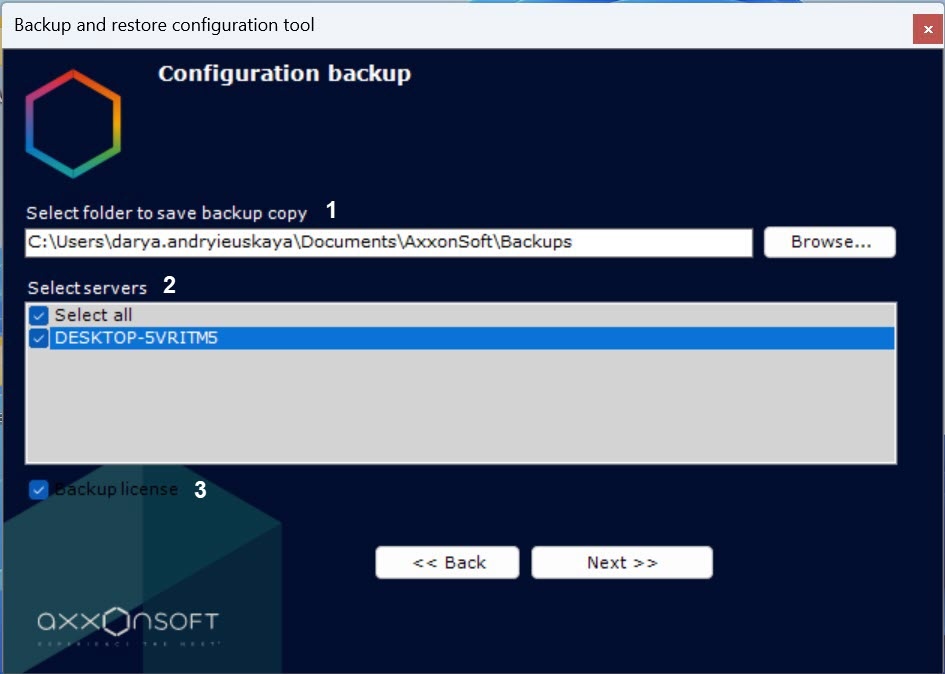This screenshot has height=674, width=945.
Task: Click the Select all label text
Action: pyautogui.click(x=93, y=315)
